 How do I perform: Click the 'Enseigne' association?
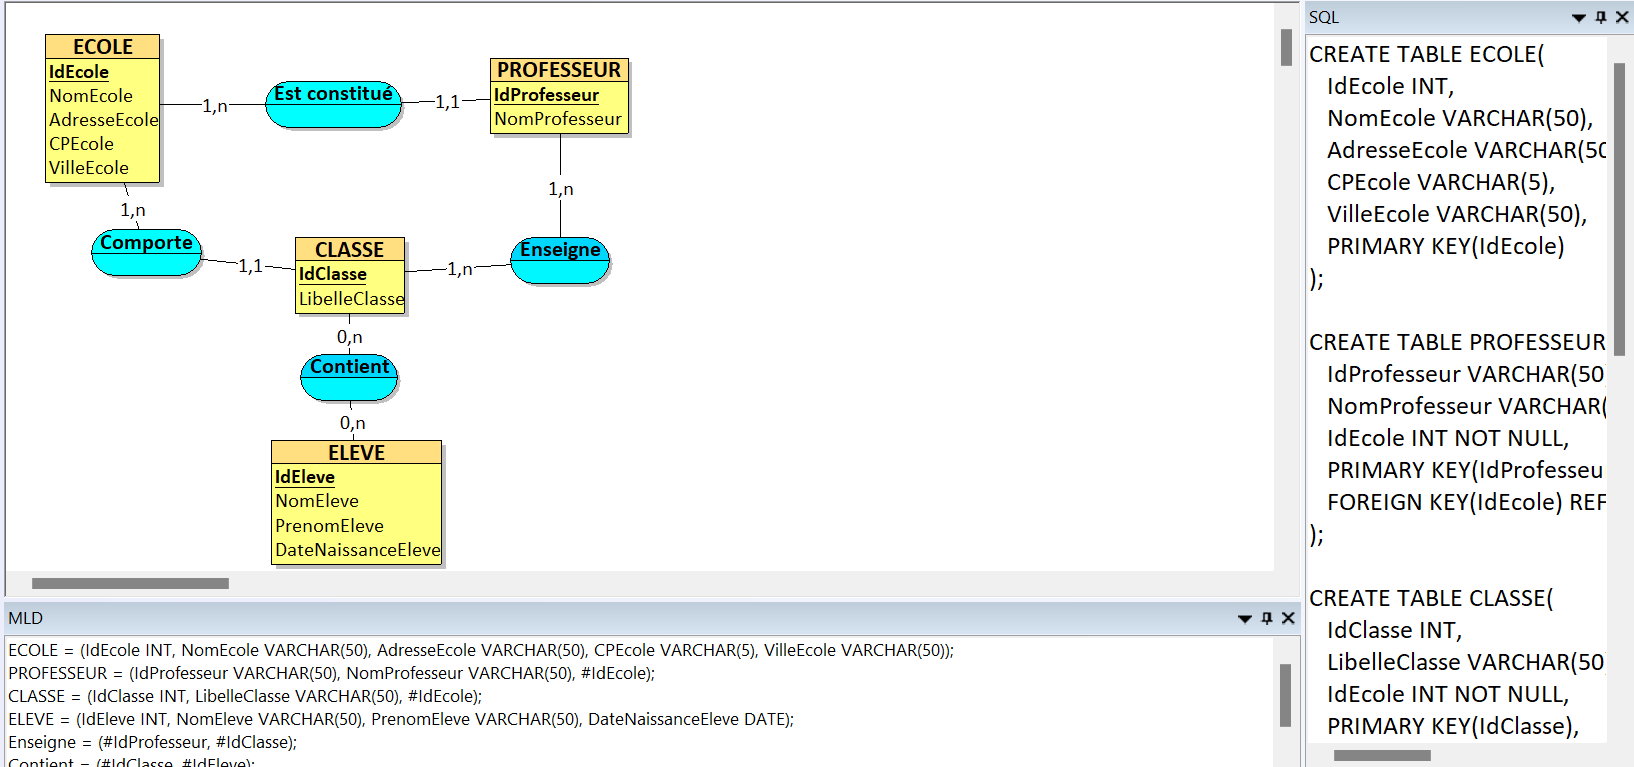[x=560, y=260]
